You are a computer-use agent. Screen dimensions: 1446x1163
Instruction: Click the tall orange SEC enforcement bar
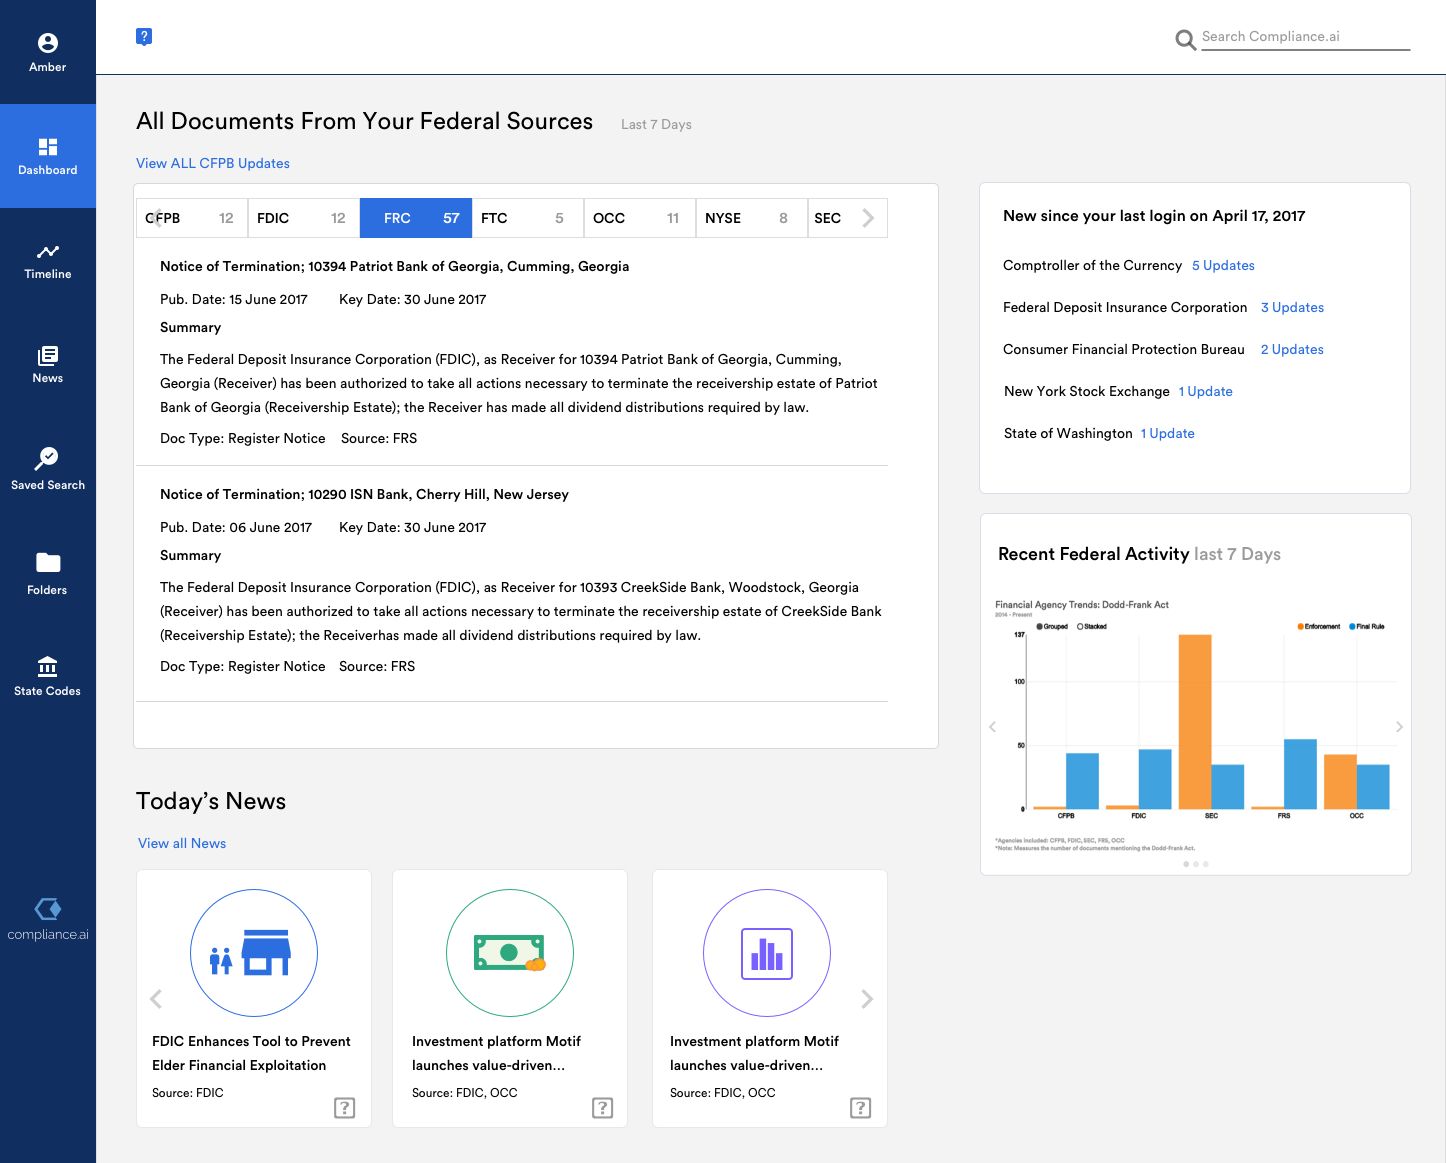1195,722
